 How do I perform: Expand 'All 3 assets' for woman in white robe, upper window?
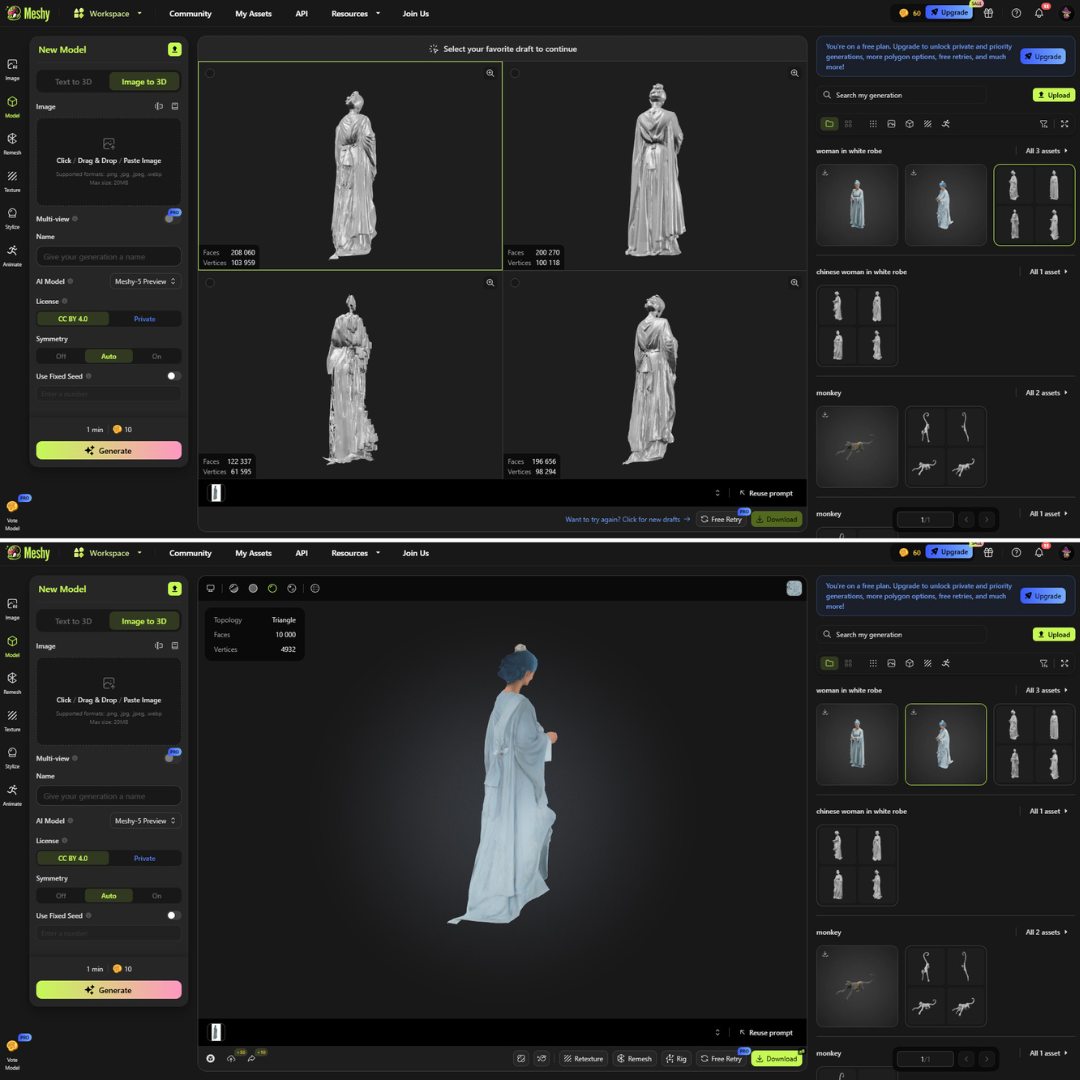click(x=1046, y=151)
